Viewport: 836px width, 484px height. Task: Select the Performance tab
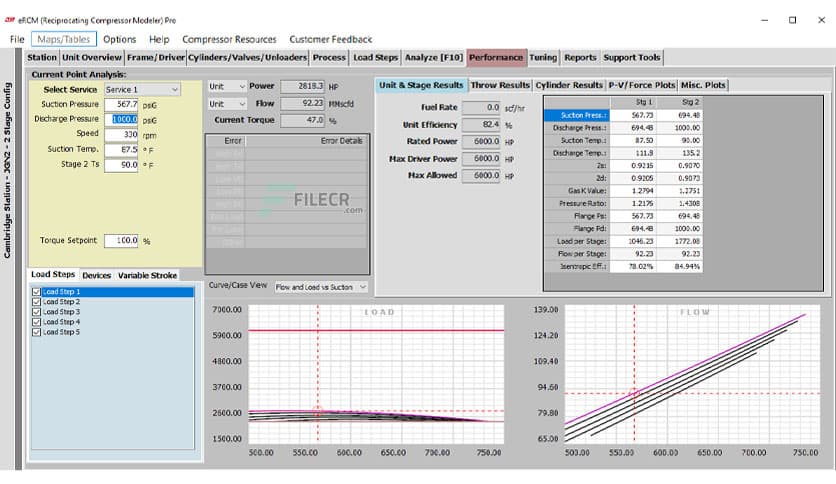pos(496,58)
